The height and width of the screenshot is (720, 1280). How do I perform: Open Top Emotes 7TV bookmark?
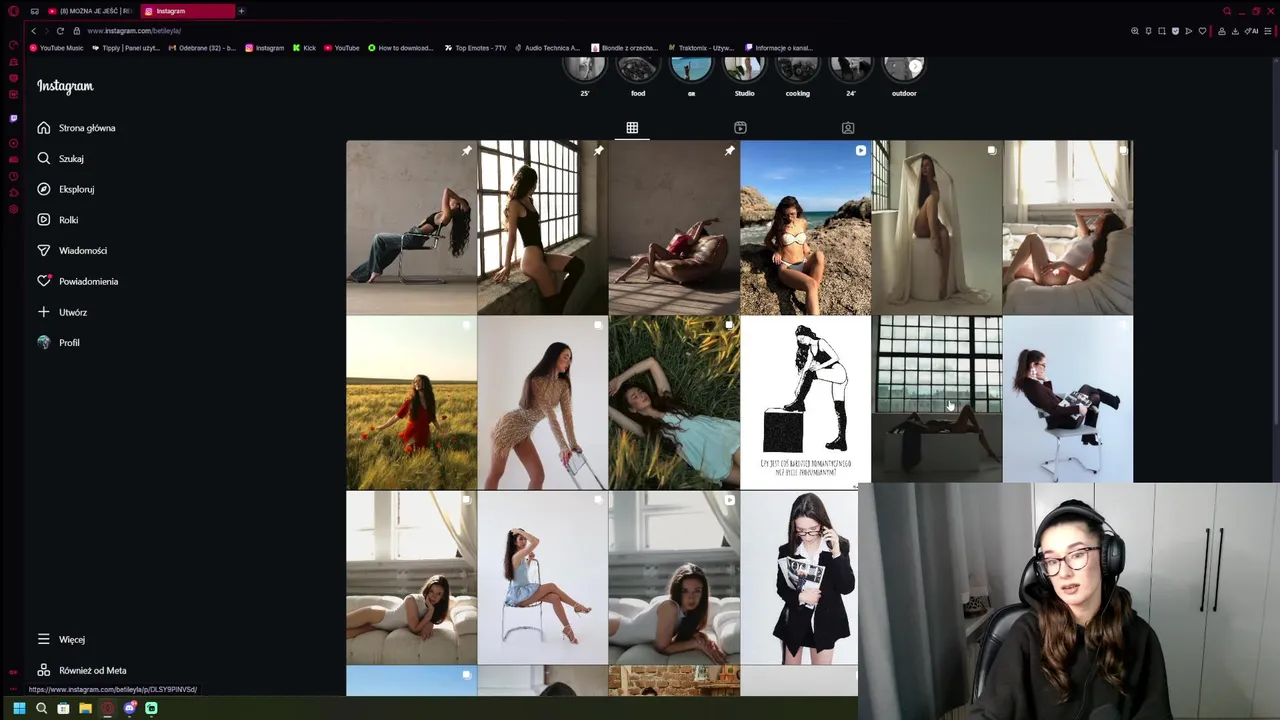point(476,48)
